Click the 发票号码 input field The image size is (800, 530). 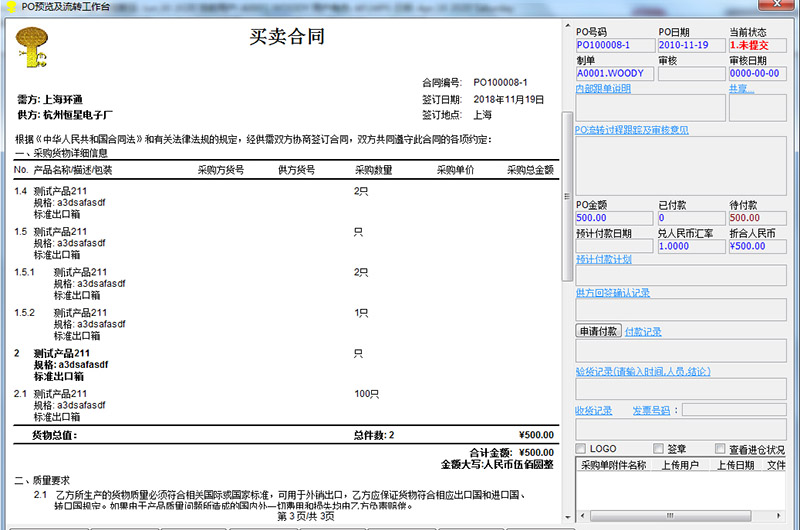coord(734,410)
